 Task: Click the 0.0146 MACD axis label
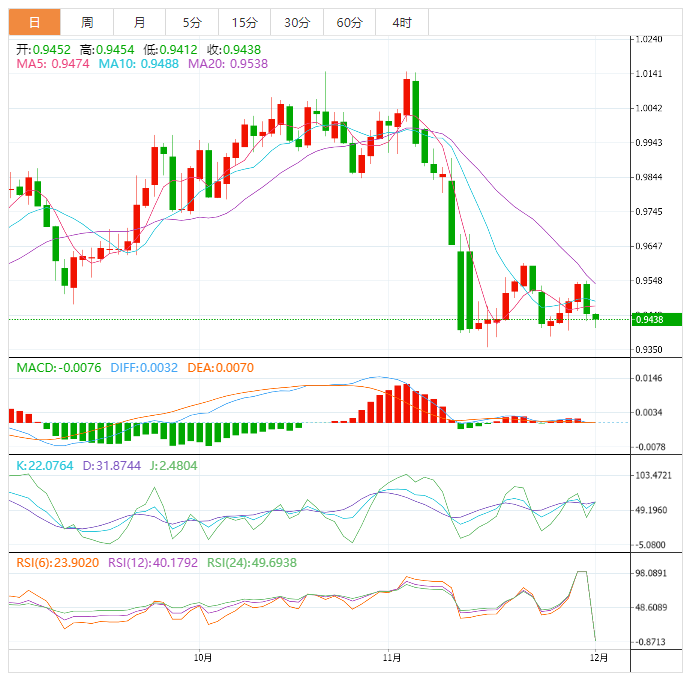click(x=649, y=378)
